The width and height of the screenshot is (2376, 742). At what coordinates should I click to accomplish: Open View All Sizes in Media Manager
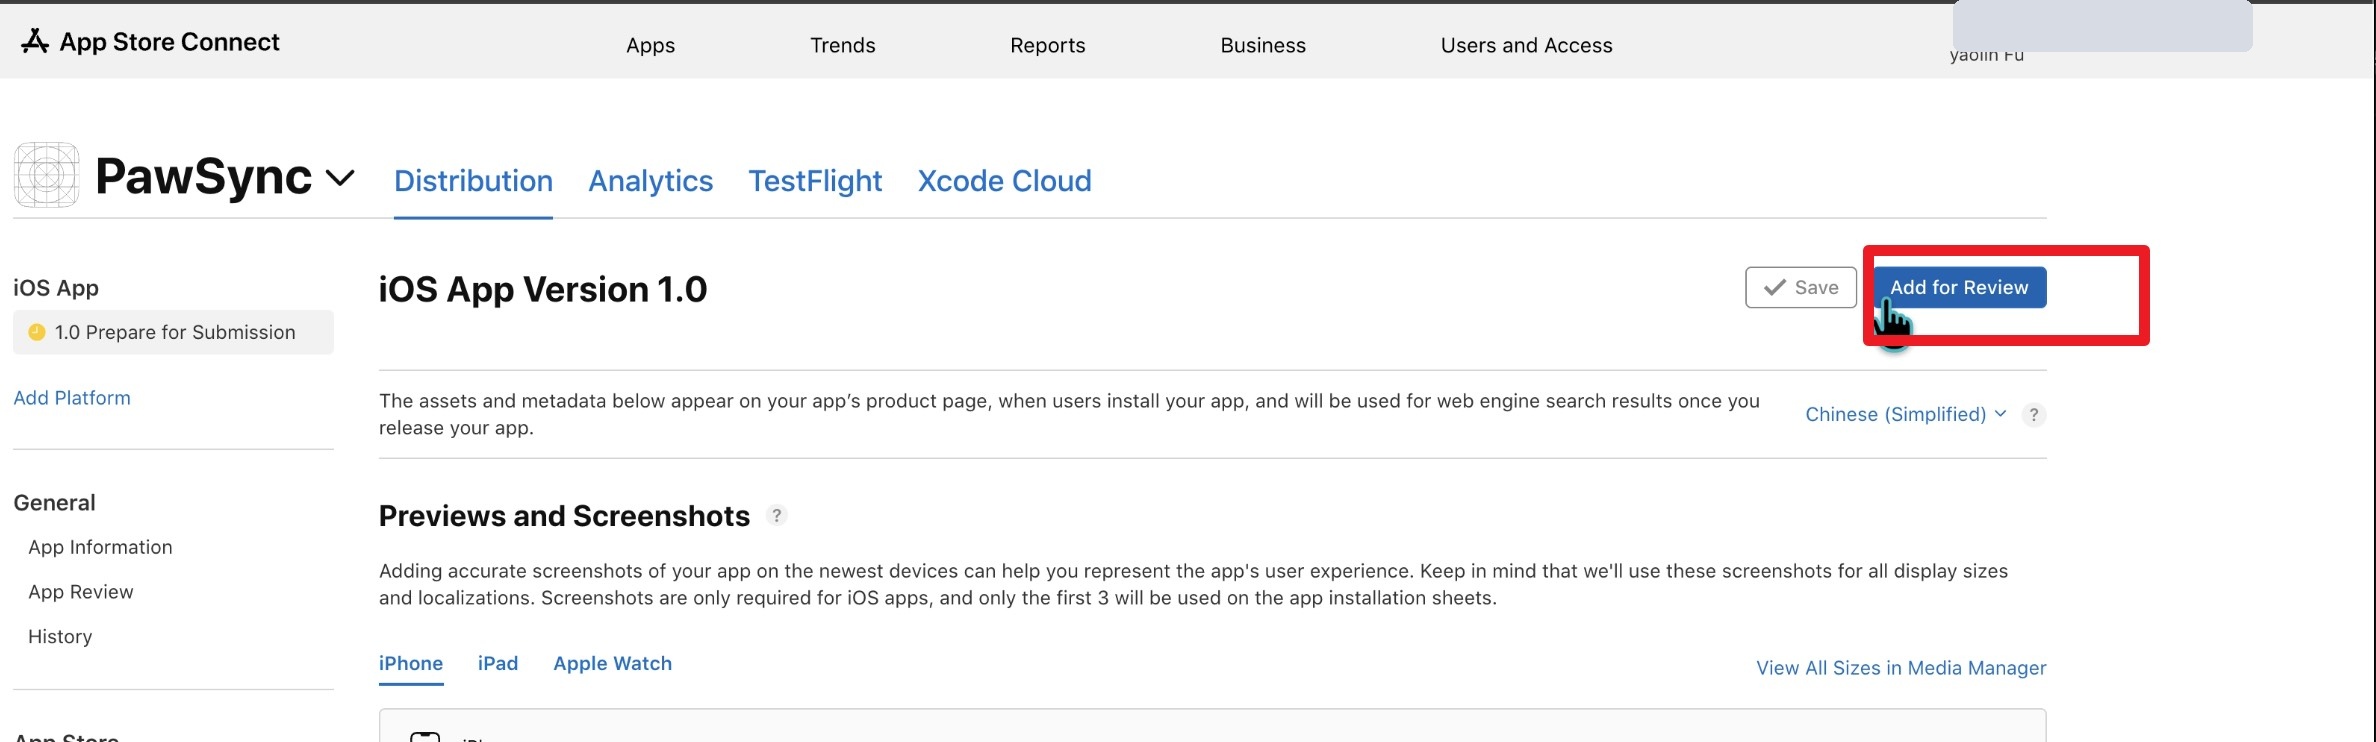pos(1901,668)
